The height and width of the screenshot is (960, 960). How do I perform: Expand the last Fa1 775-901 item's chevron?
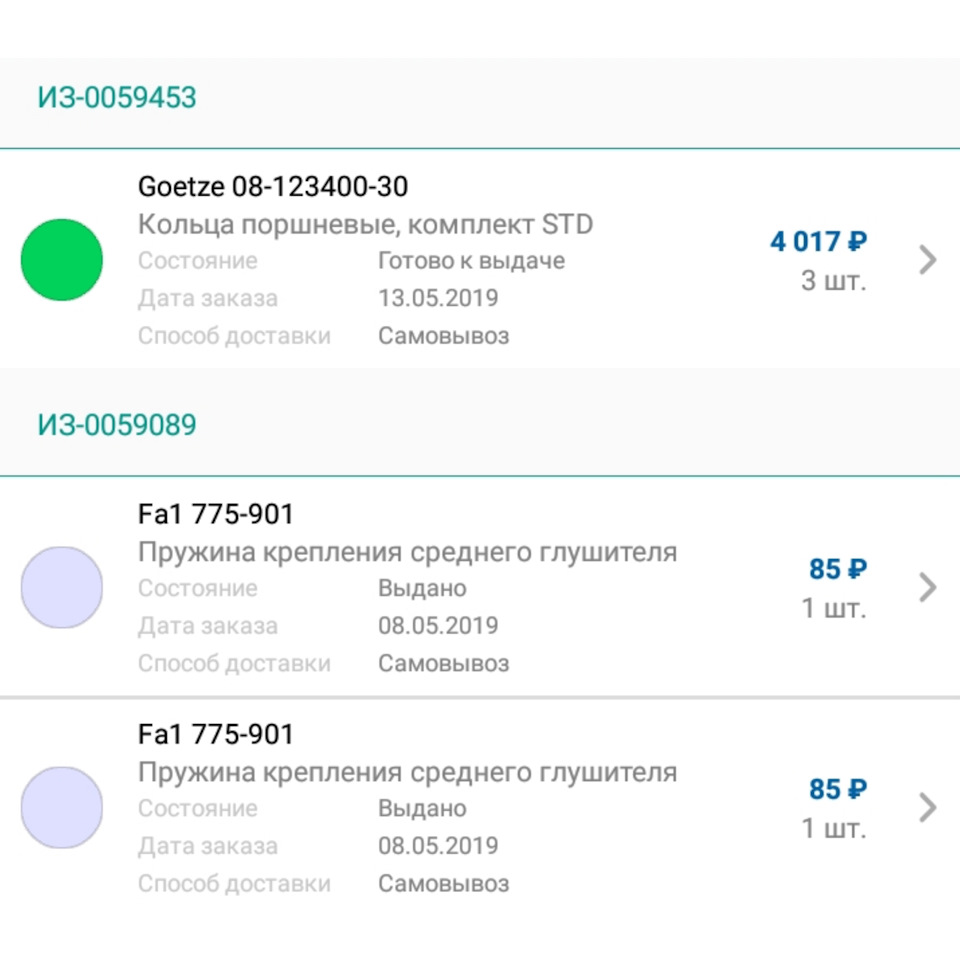(x=928, y=807)
